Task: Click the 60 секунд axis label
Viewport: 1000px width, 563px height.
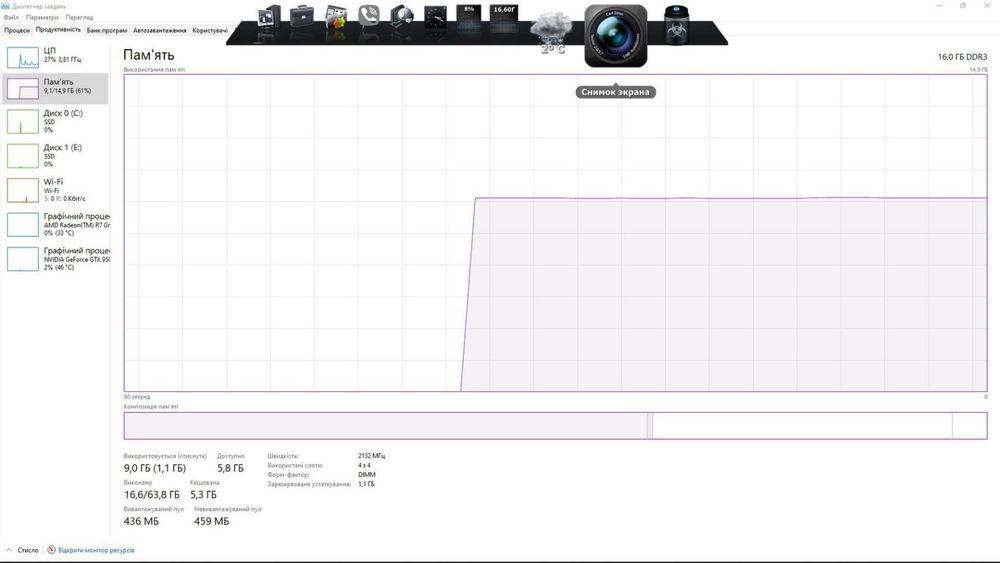Action: pyautogui.click(x=136, y=397)
